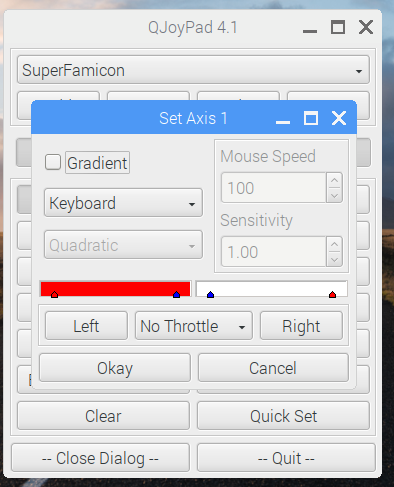Click the Left key assignment button
The width and height of the screenshot is (394, 487).
click(x=86, y=326)
